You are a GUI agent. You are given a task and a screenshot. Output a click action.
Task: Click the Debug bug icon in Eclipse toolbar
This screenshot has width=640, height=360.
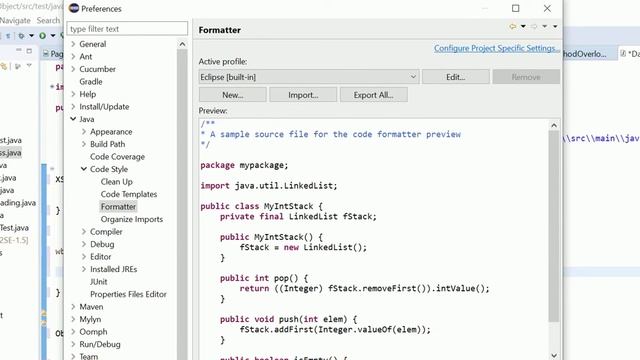pos(22,36)
